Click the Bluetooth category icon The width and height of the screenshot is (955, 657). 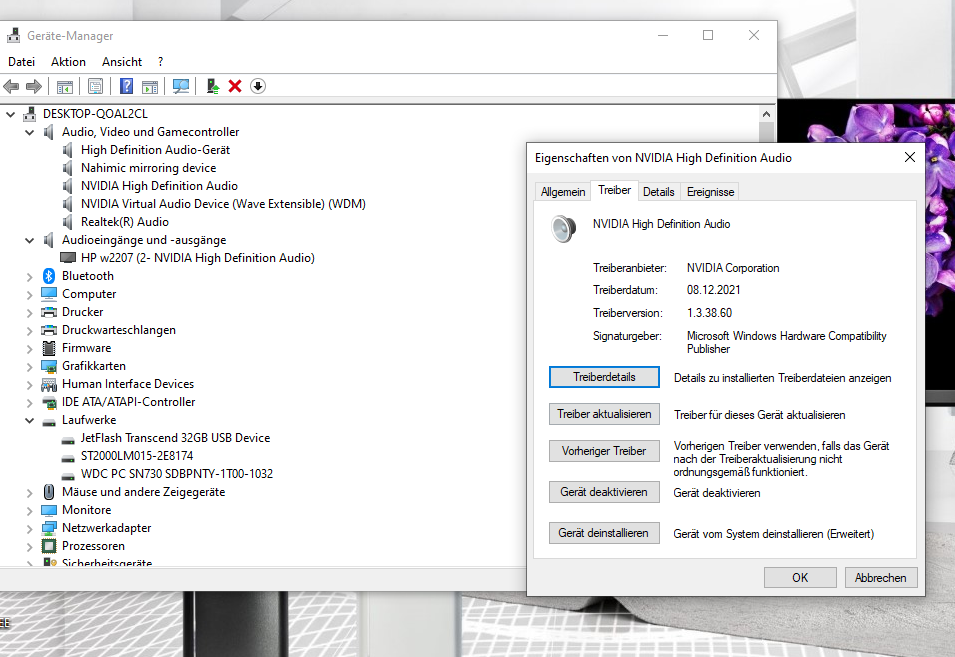coord(49,276)
